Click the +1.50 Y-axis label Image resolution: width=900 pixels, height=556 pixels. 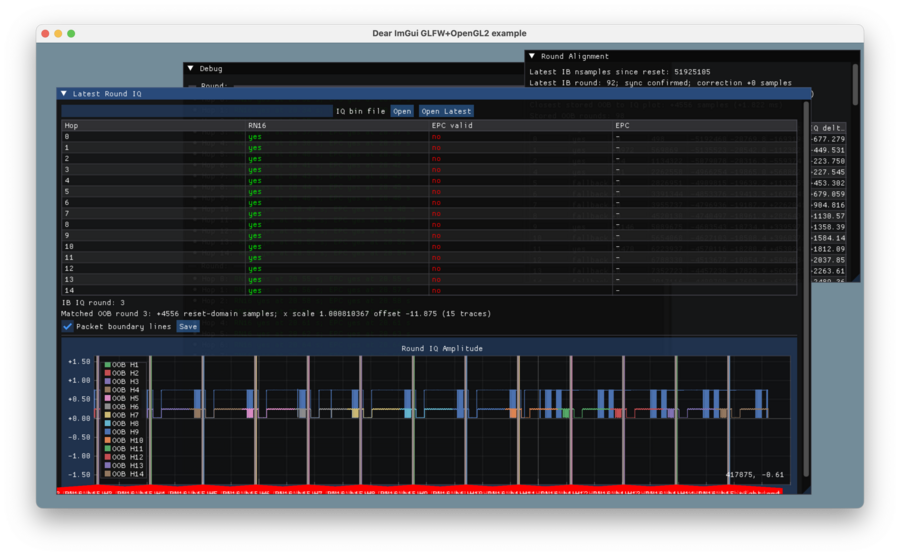[x=79, y=362]
